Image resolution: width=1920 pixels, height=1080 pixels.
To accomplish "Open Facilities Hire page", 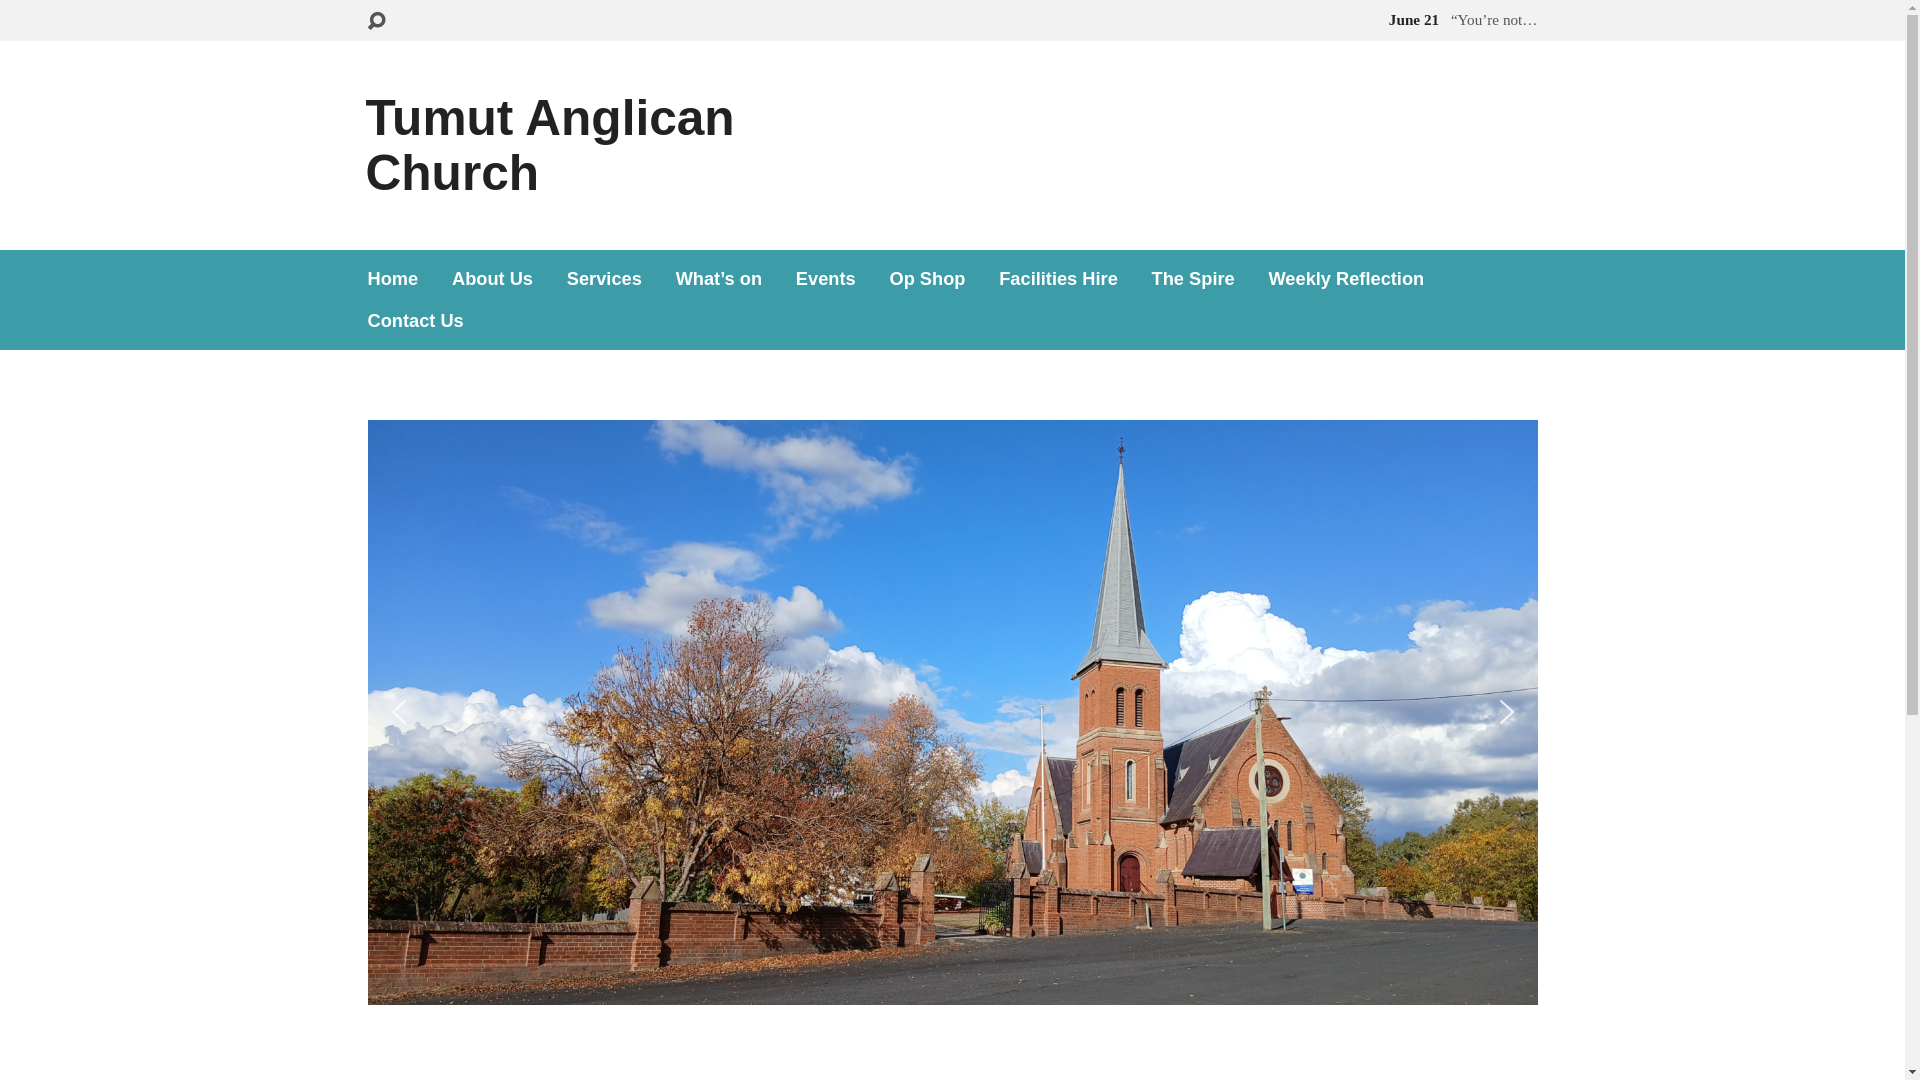I will 1058,279.
